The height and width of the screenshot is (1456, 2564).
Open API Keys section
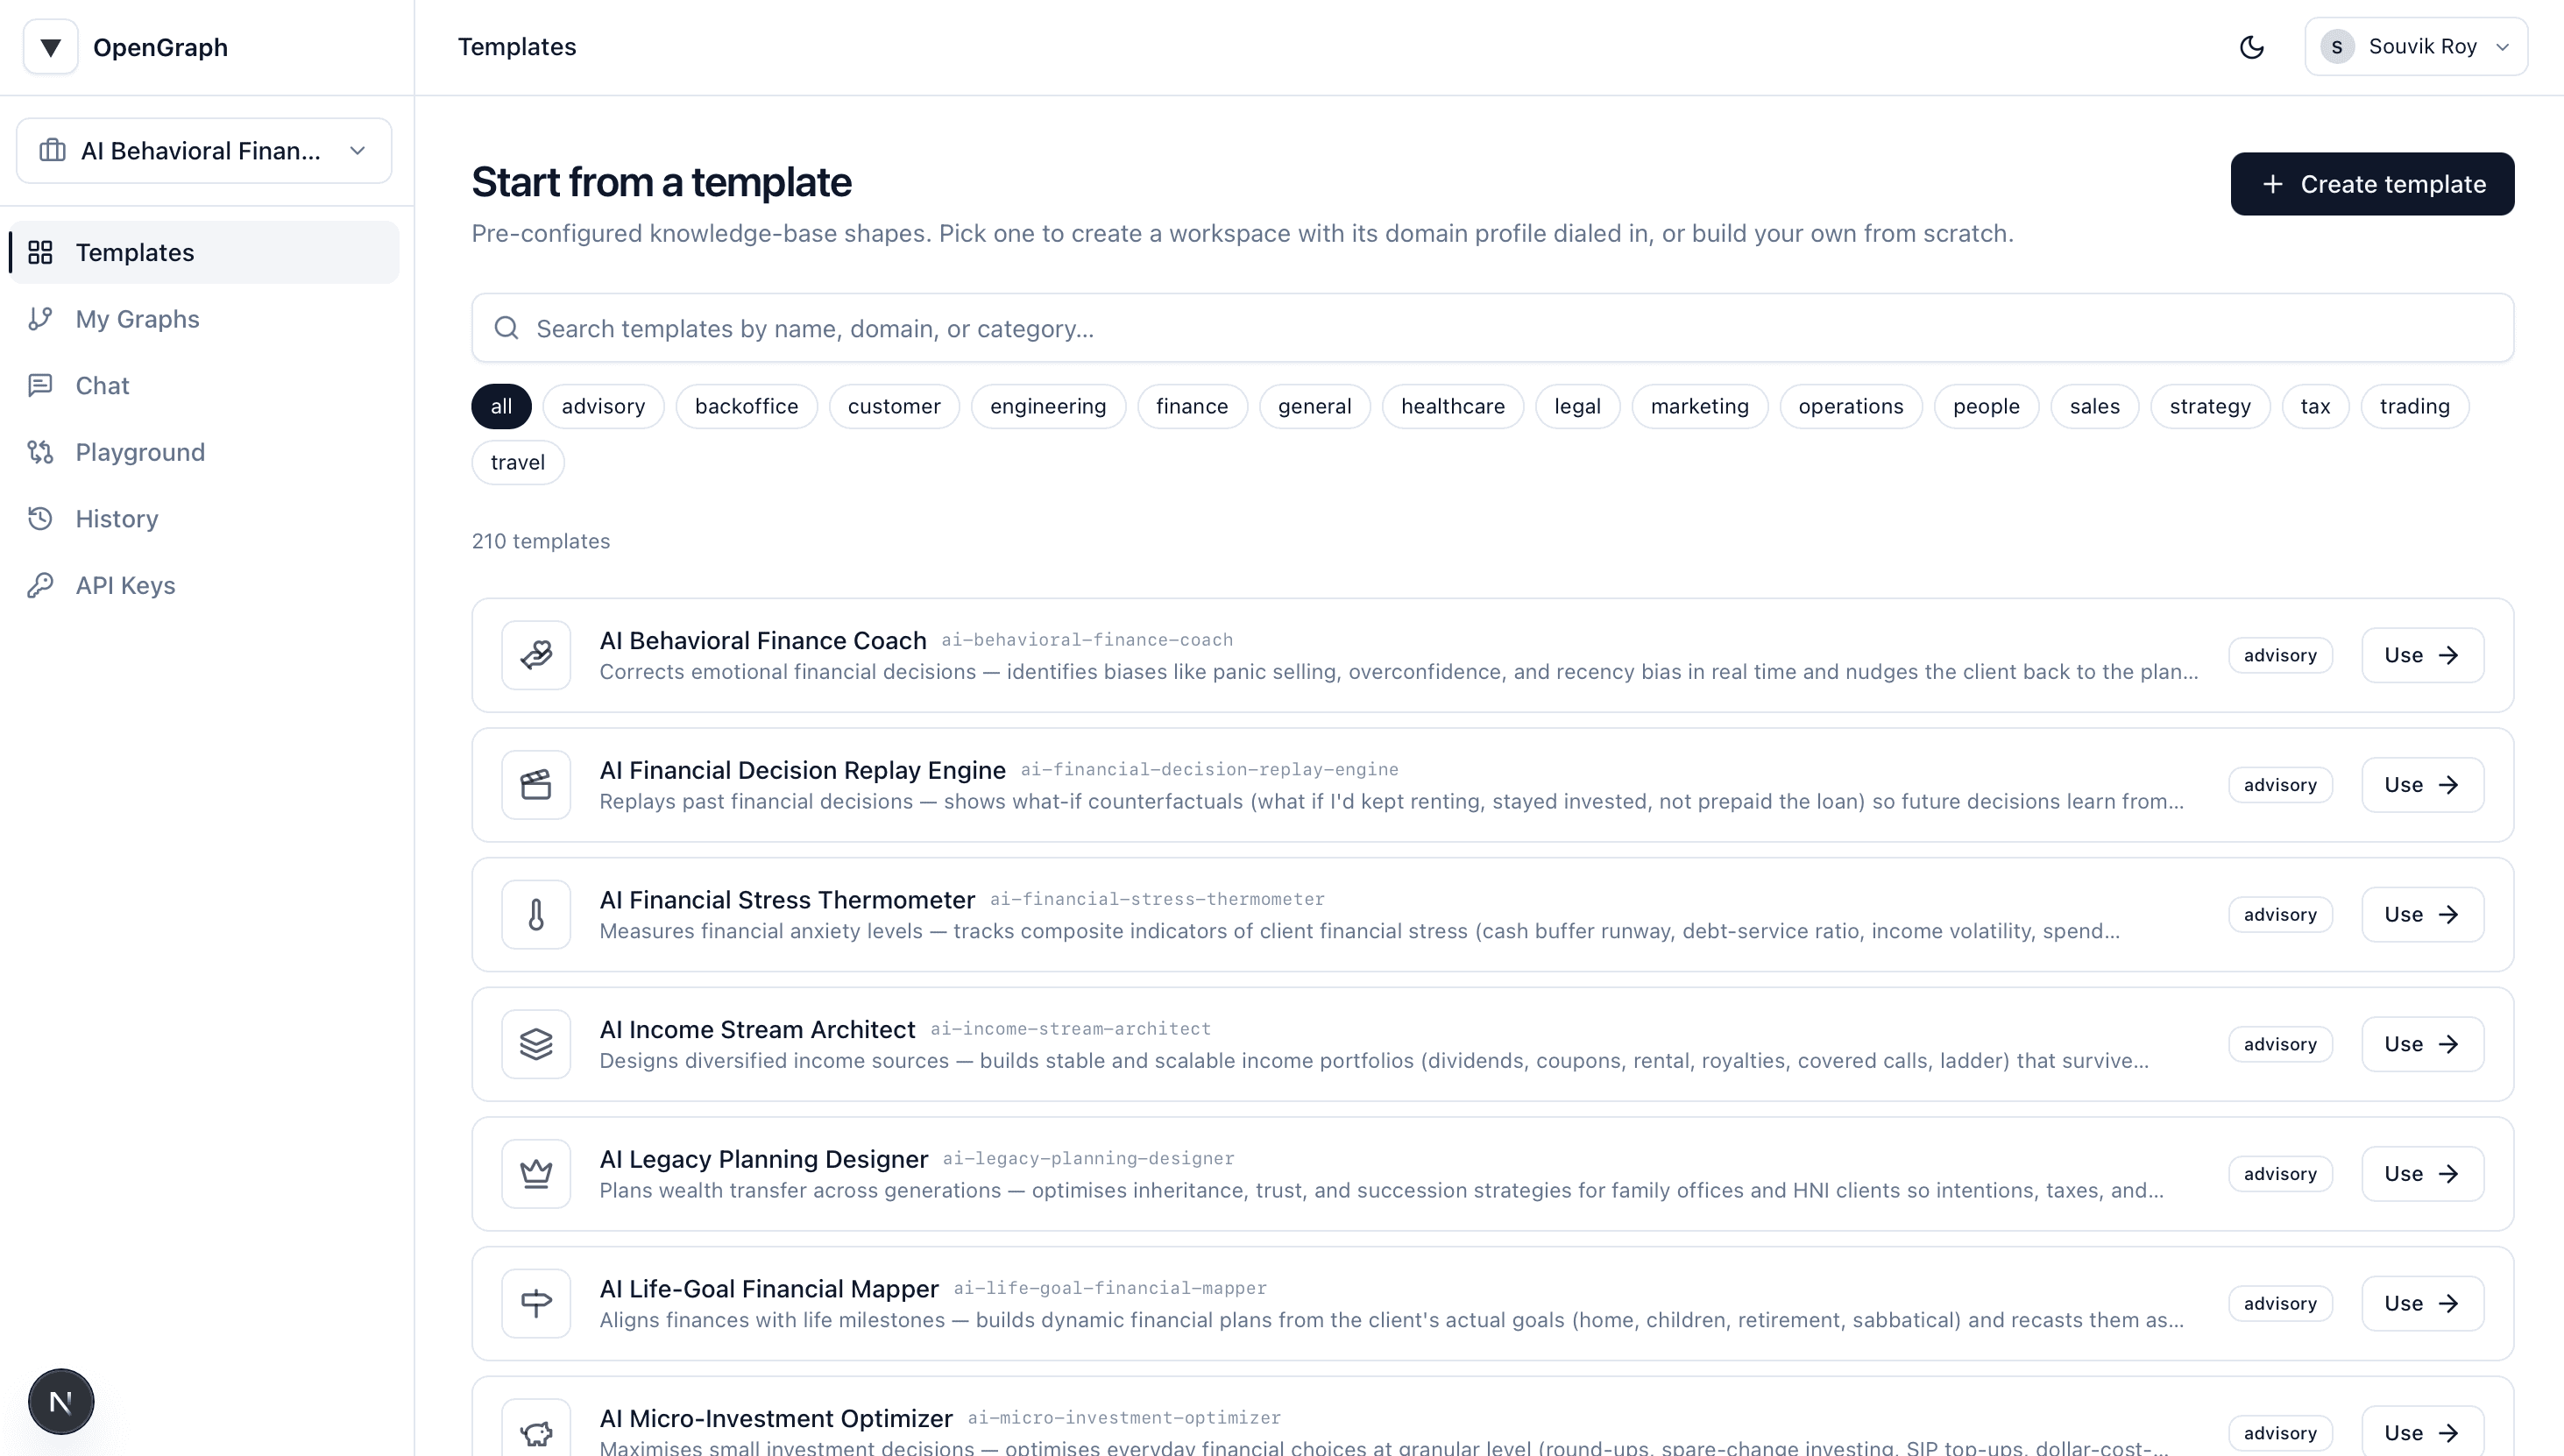pos(125,585)
